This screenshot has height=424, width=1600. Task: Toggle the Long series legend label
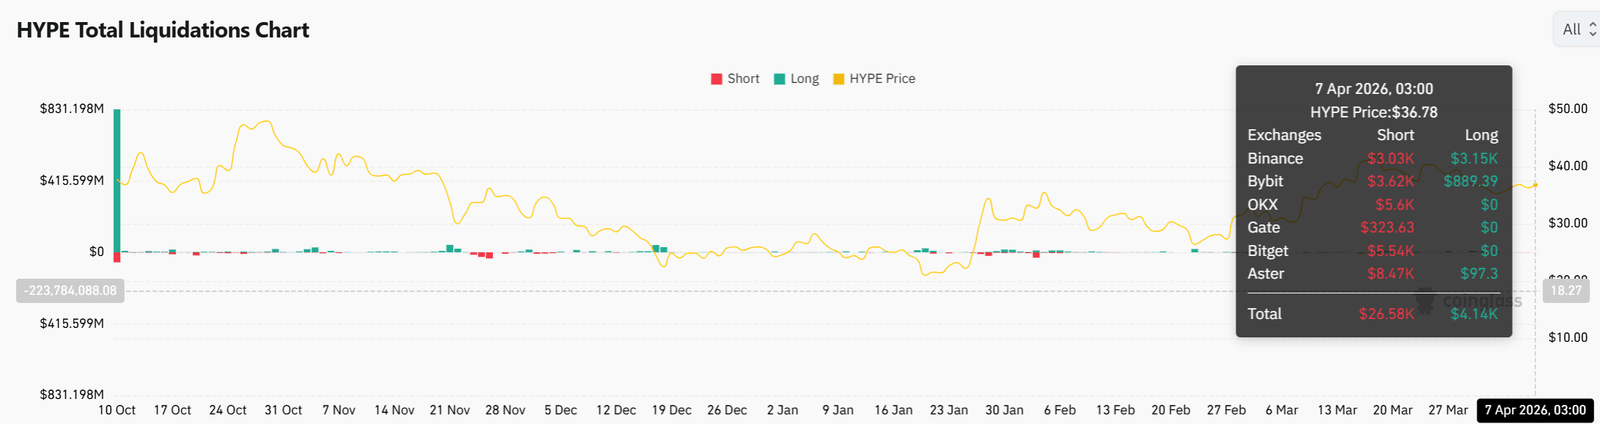tap(804, 79)
